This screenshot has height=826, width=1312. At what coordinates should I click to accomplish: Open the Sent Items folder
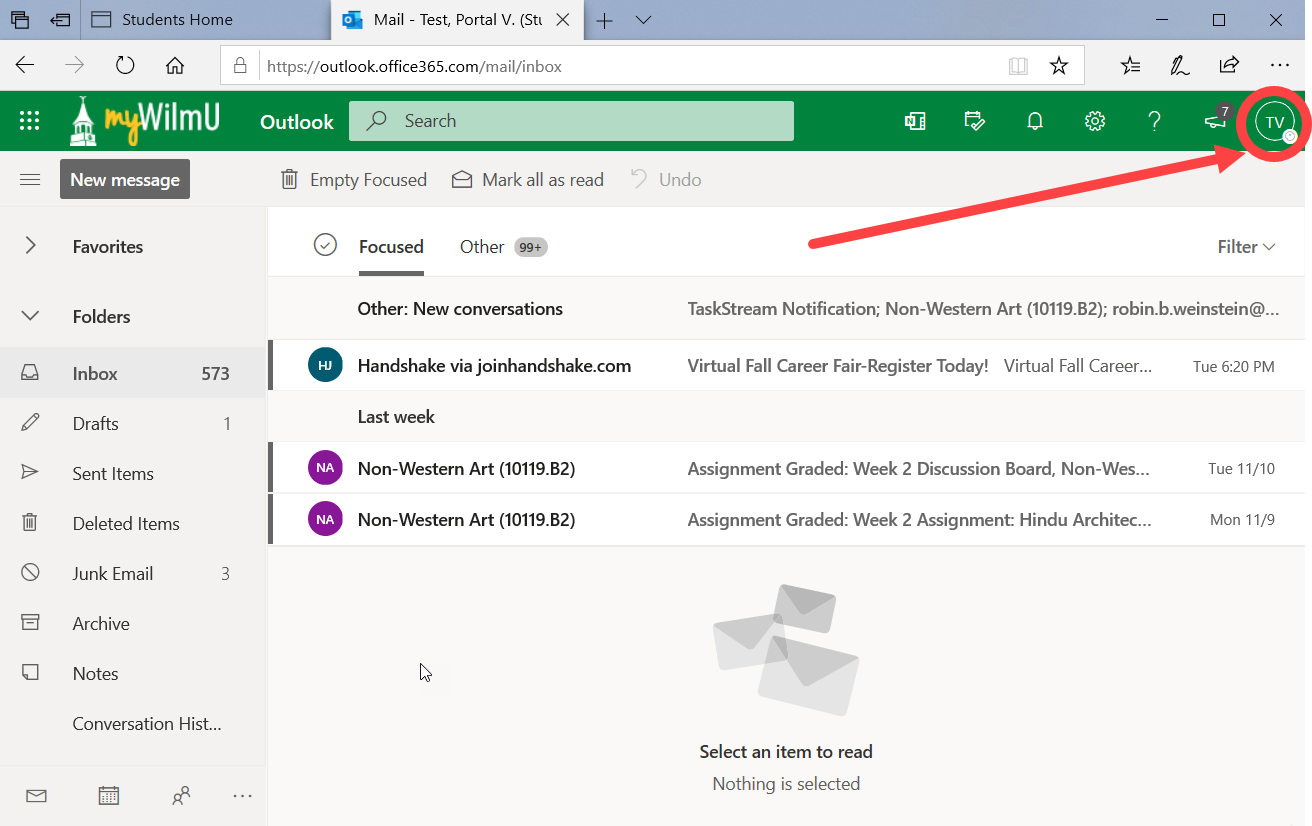tap(133, 474)
